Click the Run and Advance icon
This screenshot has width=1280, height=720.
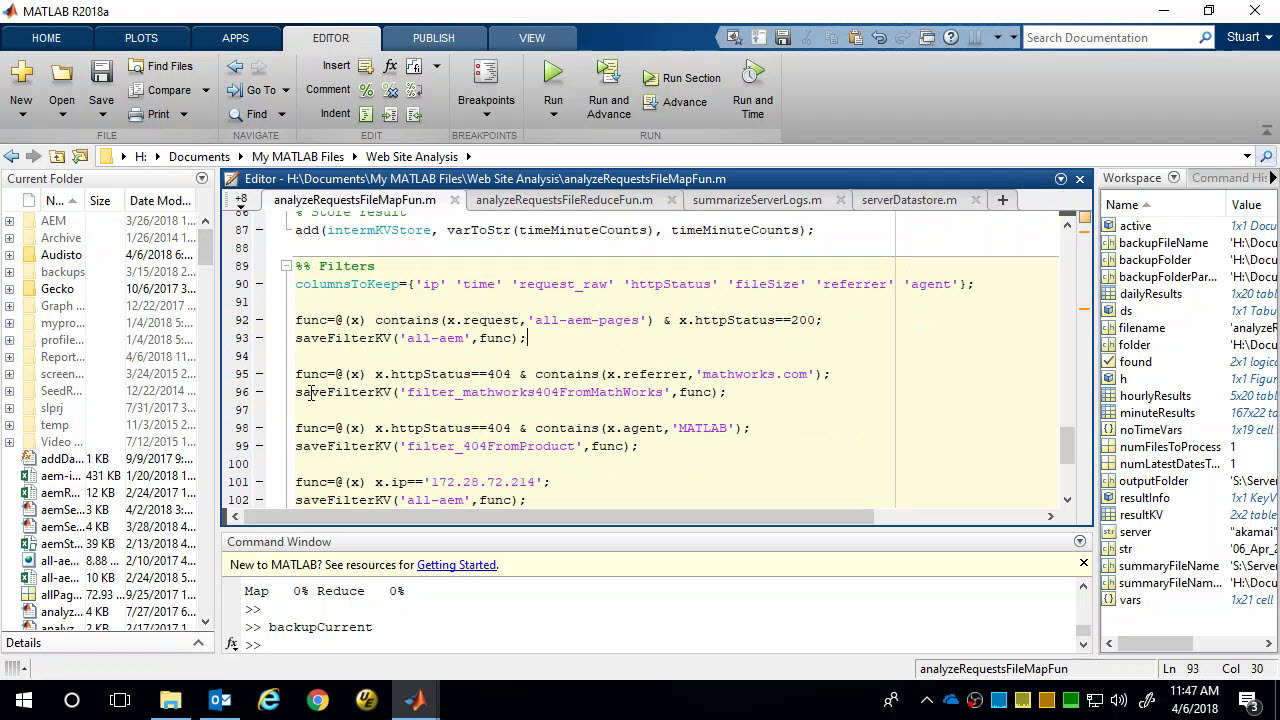pyautogui.click(x=608, y=73)
